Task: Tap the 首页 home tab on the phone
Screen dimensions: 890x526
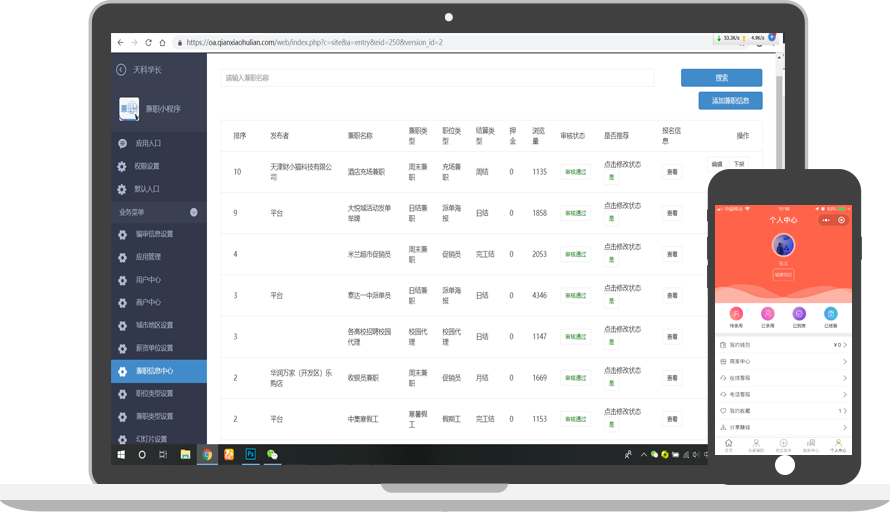Action: pyautogui.click(x=728, y=445)
